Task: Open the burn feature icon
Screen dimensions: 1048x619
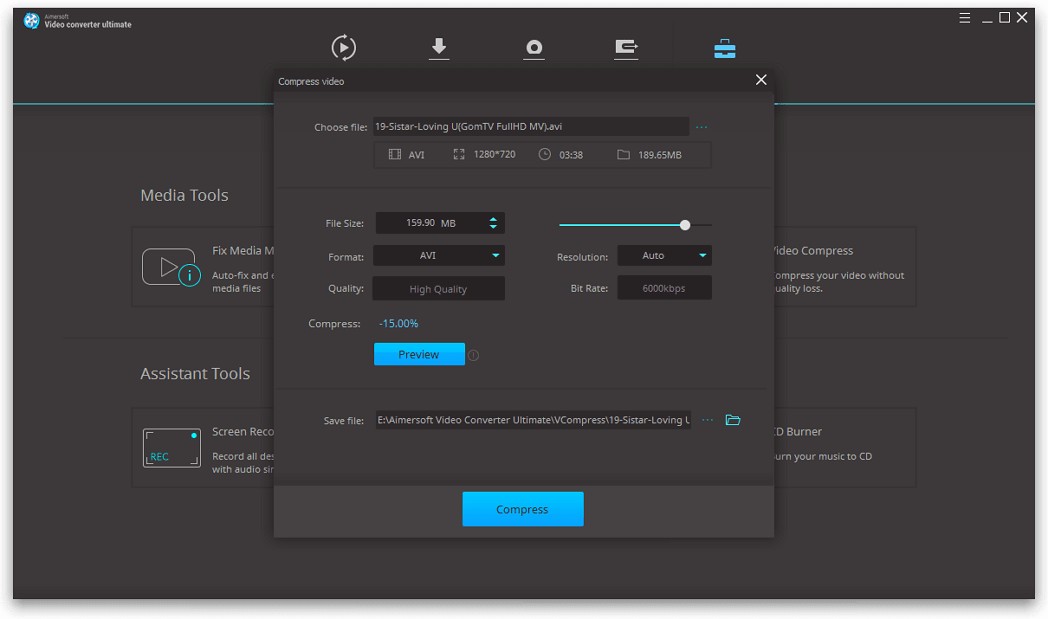Action: pos(626,47)
